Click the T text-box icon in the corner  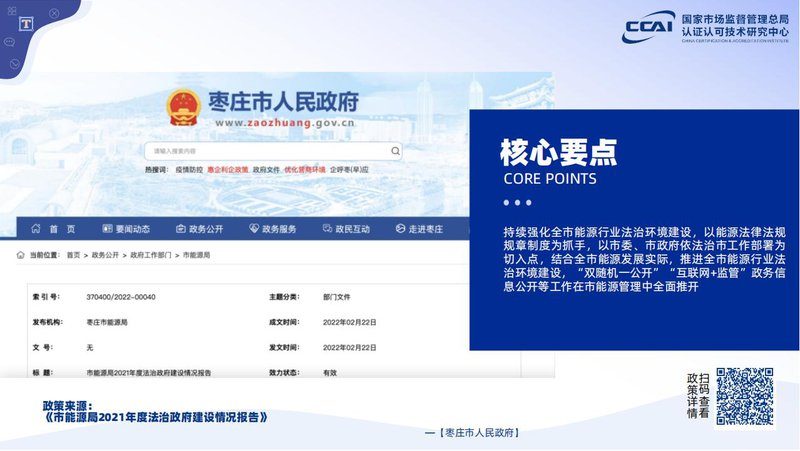[x=27, y=24]
